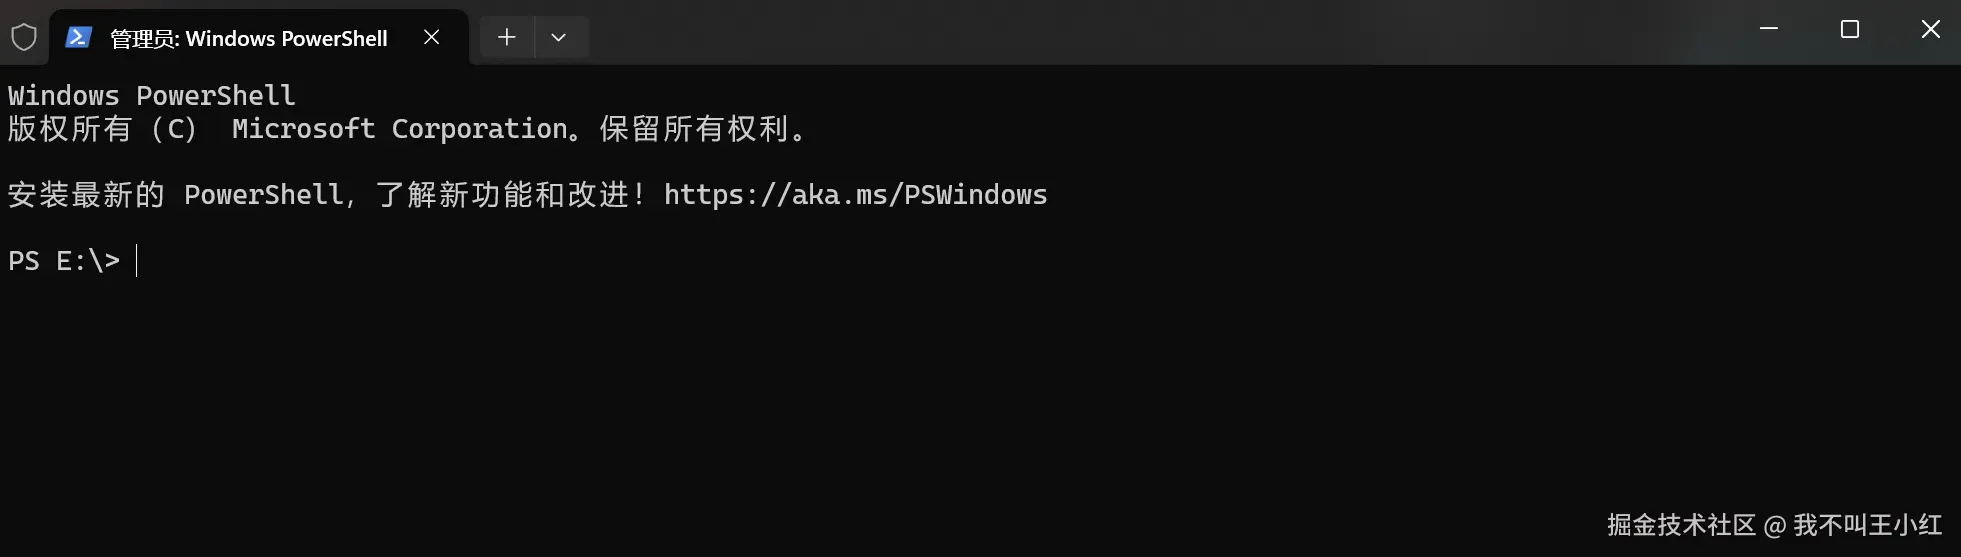Expand the new tab profile dropdown chevron
1961x557 pixels.
click(x=559, y=37)
